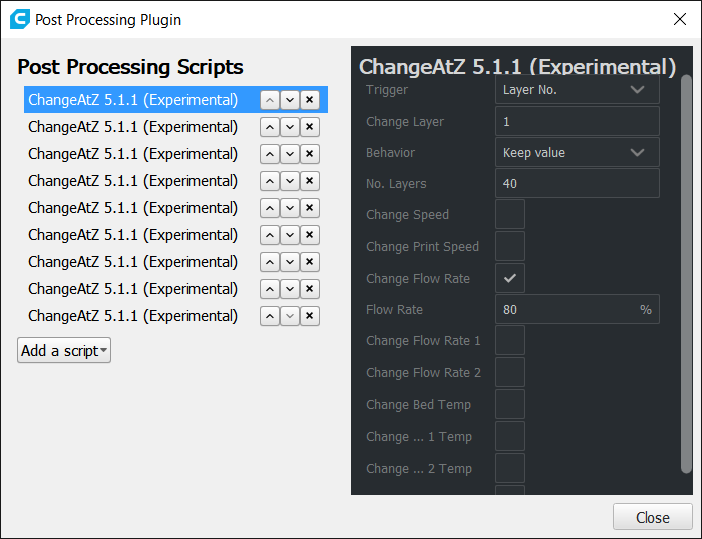Check the Change ... 1 Temp box

510,436
